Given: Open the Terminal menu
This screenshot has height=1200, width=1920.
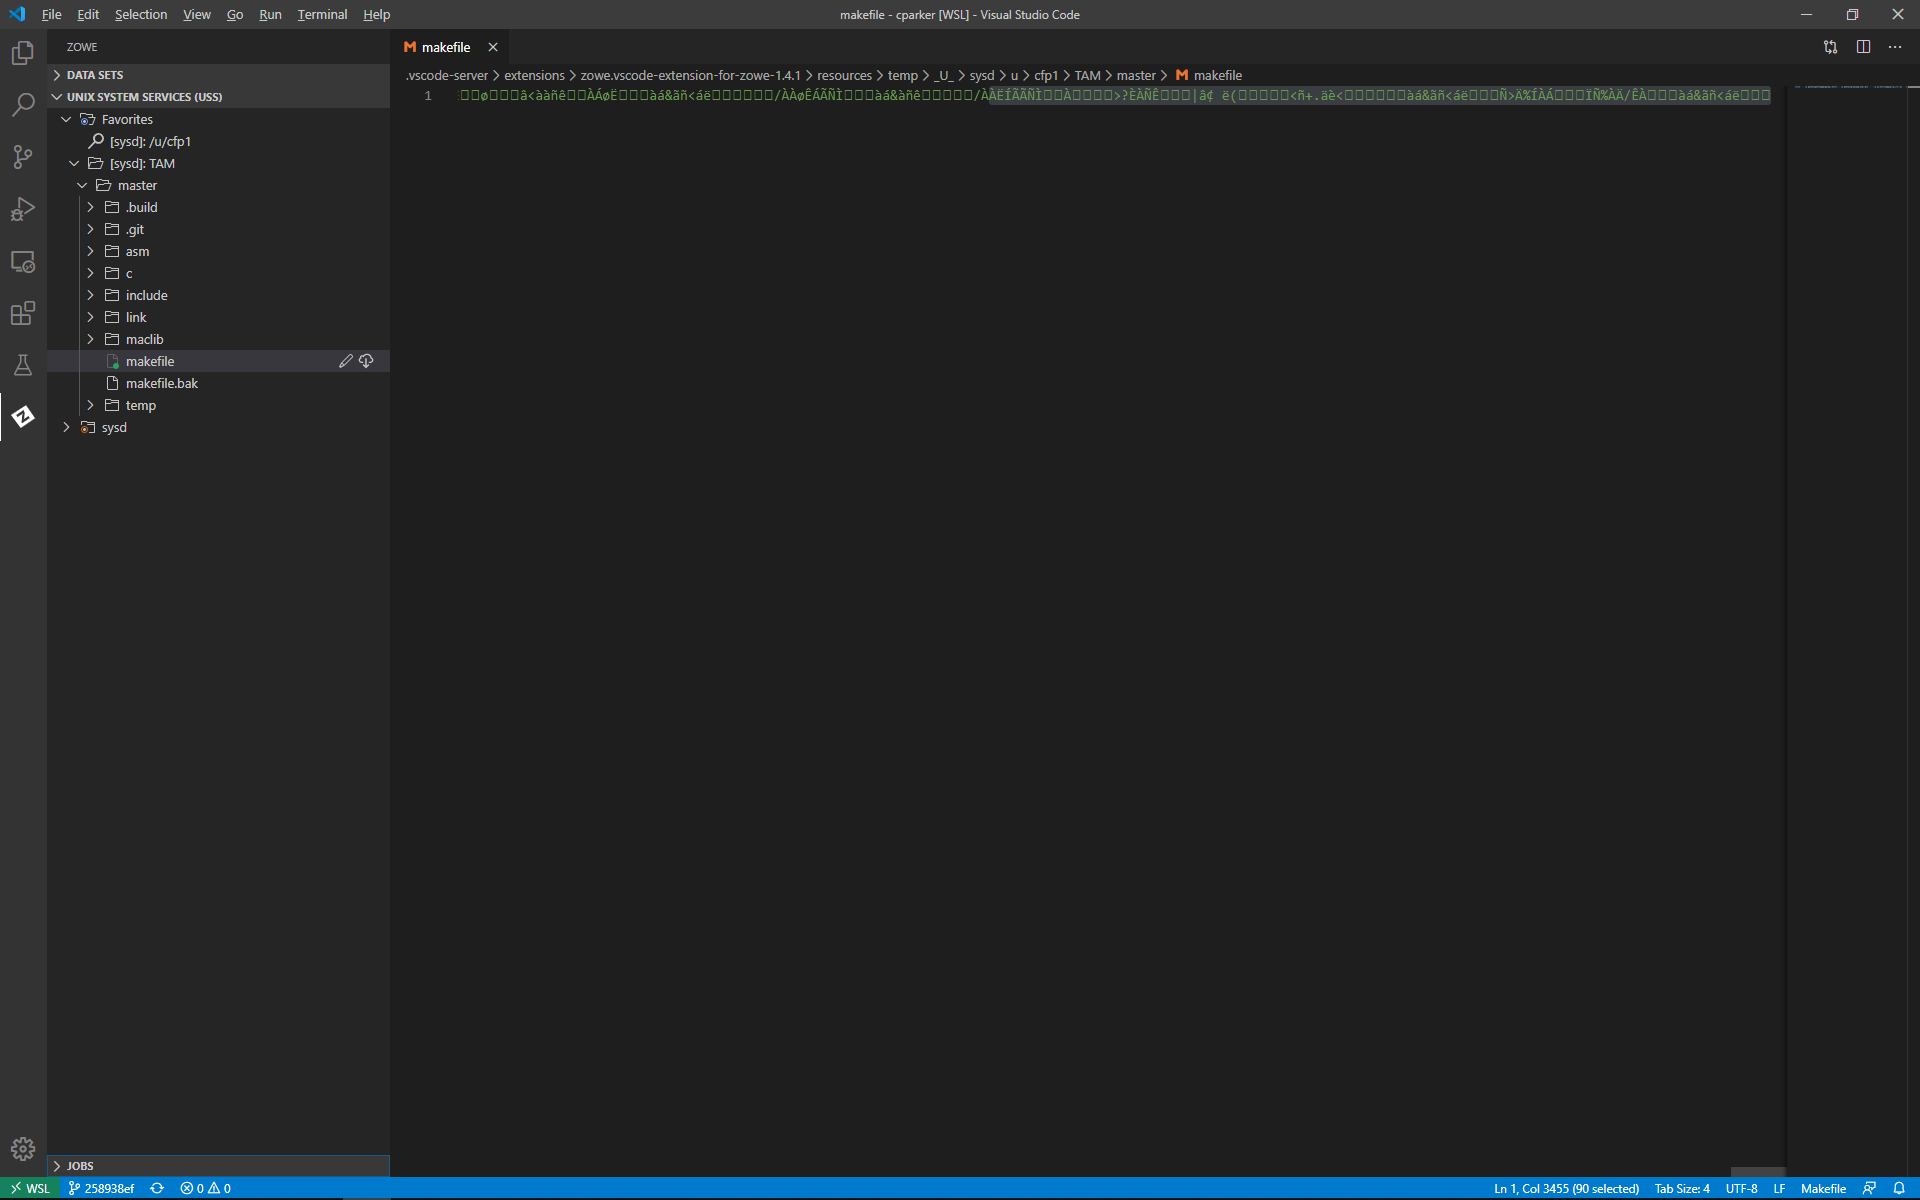Looking at the screenshot, I should click(322, 14).
